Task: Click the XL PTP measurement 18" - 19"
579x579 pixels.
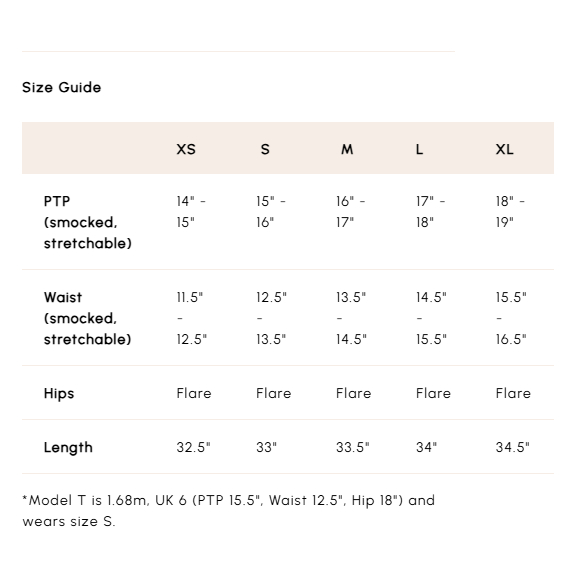Action: click(x=510, y=212)
